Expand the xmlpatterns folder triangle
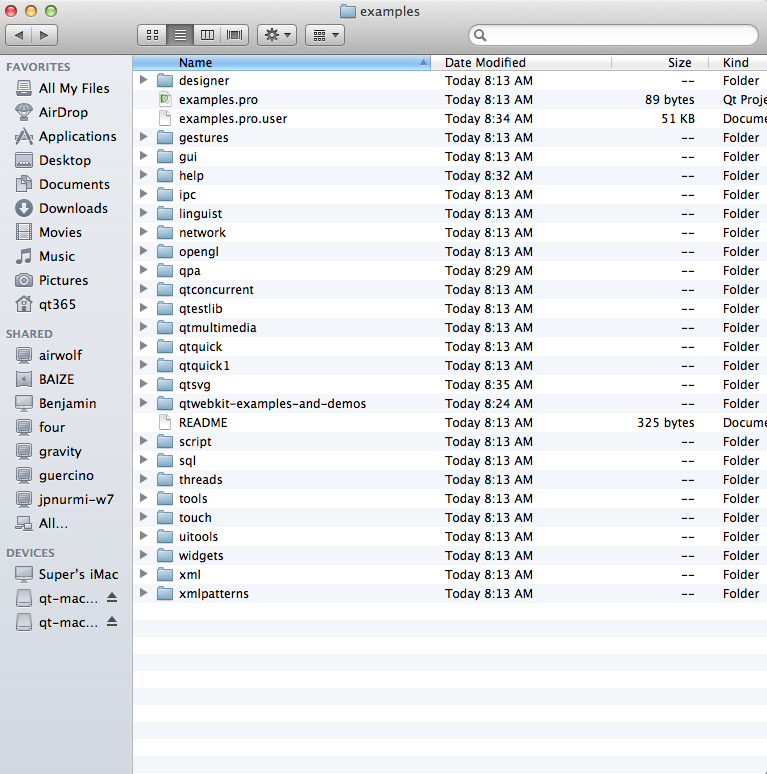Image resolution: width=767 pixels, height=774 pixels. 144,594
